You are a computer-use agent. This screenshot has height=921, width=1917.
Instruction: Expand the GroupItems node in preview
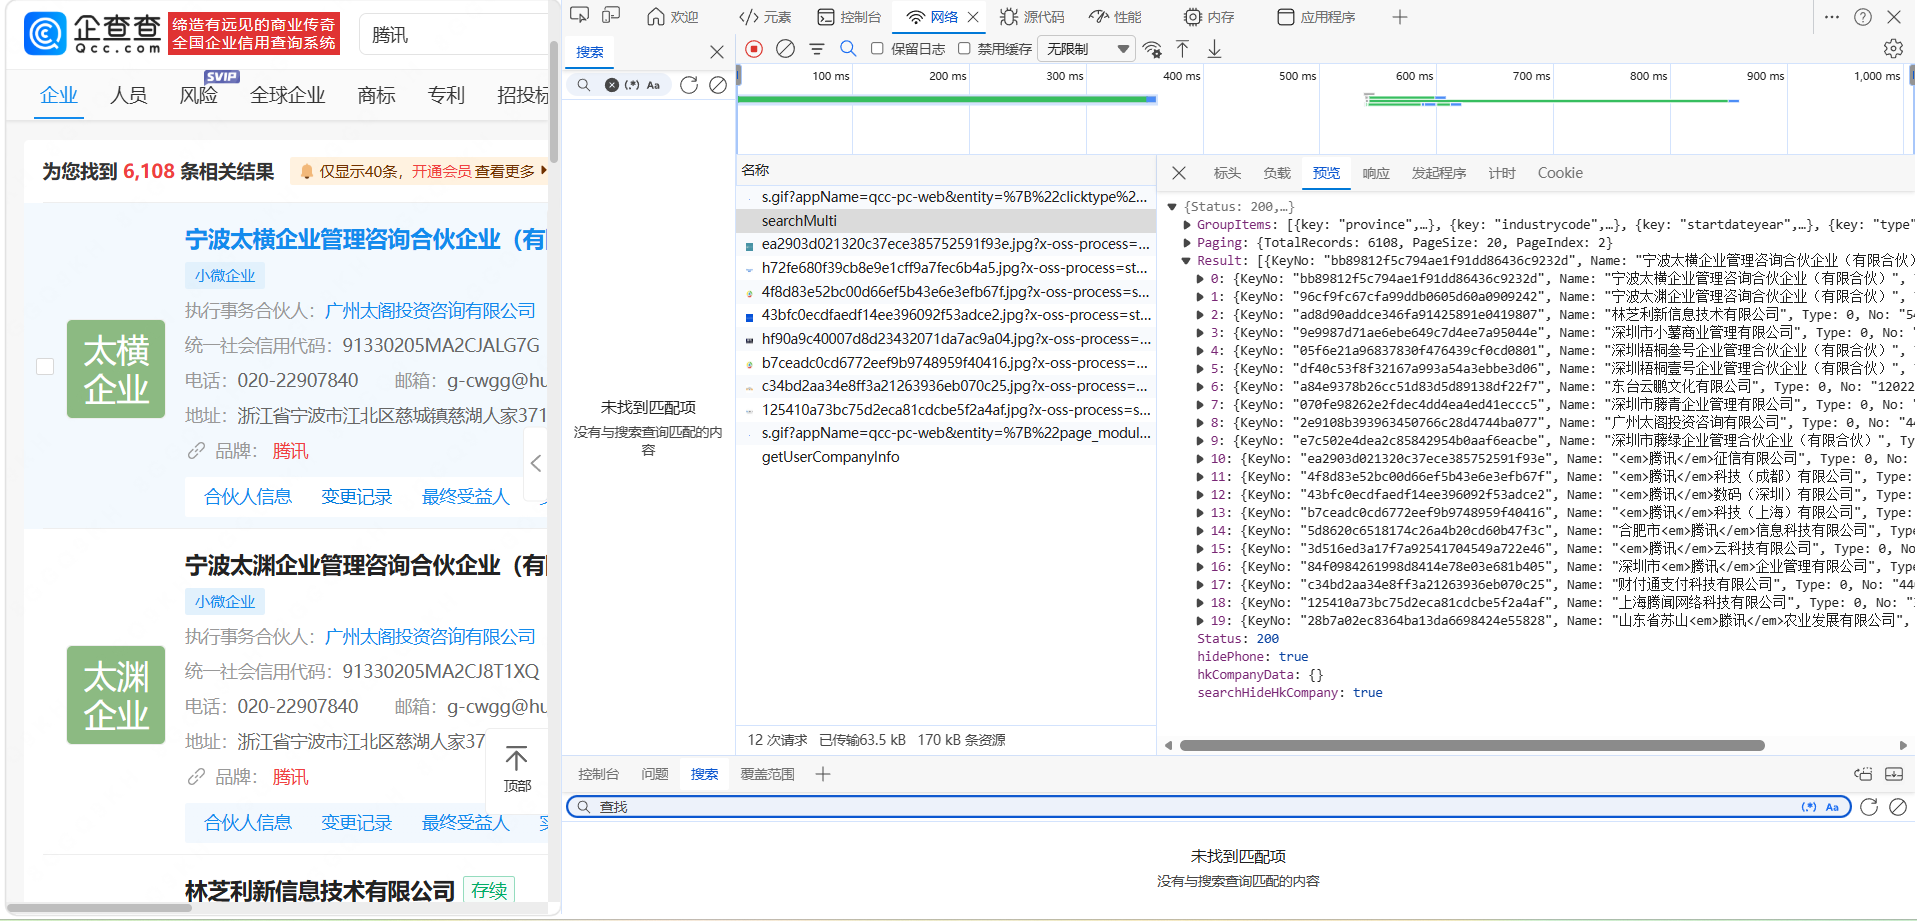pyautogui.click(x=1187, y=225)
